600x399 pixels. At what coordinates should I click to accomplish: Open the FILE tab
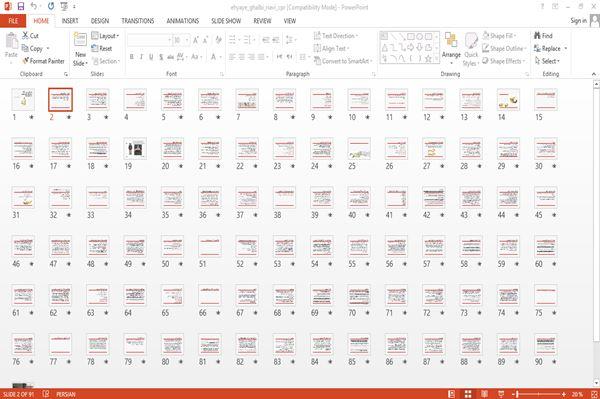coord(13,21)
